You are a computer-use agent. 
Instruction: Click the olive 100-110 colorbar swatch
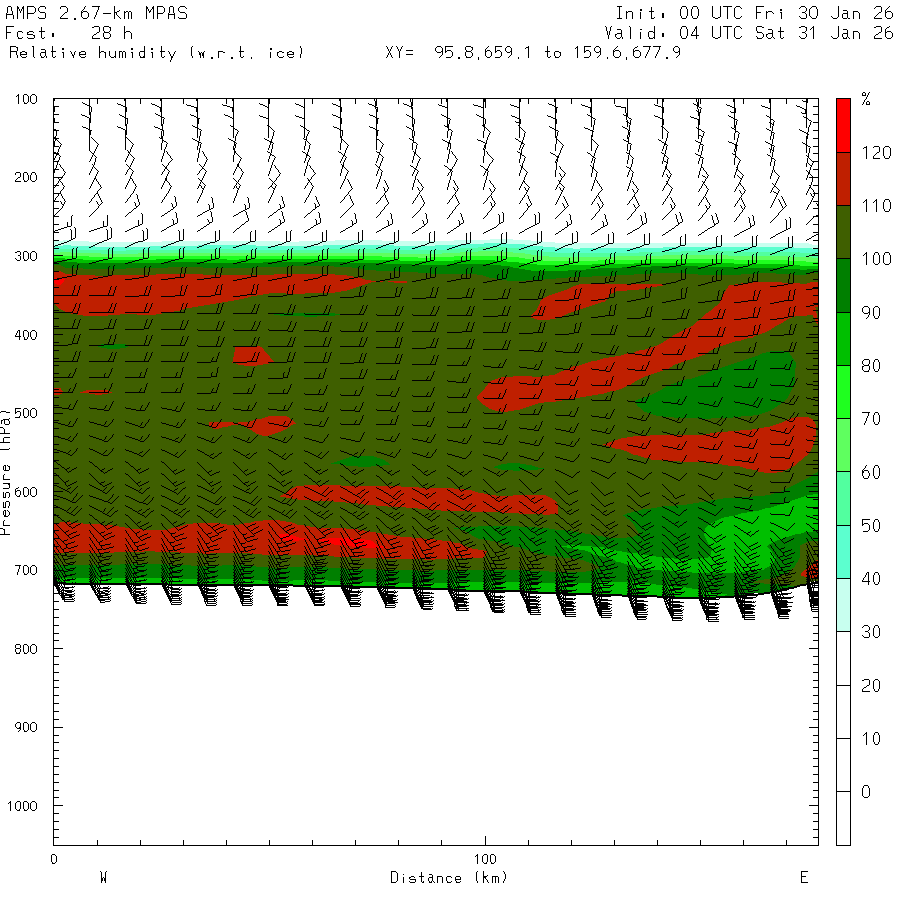[x=843, y=232]
